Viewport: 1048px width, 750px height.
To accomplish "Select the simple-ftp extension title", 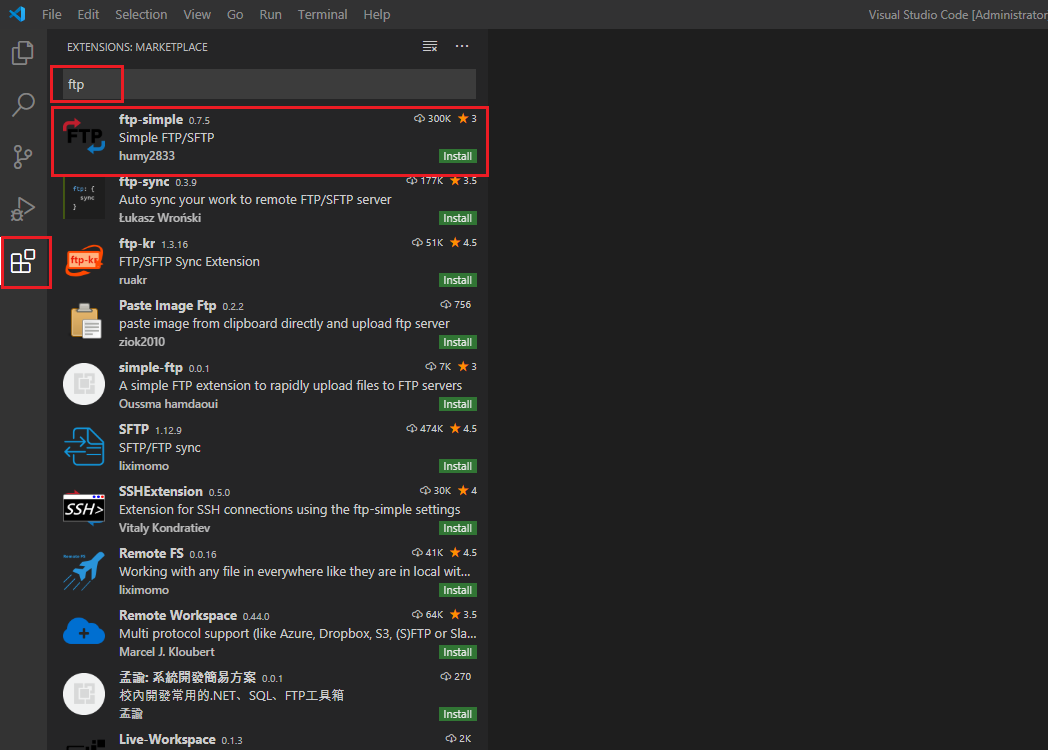I will point(150,368).
